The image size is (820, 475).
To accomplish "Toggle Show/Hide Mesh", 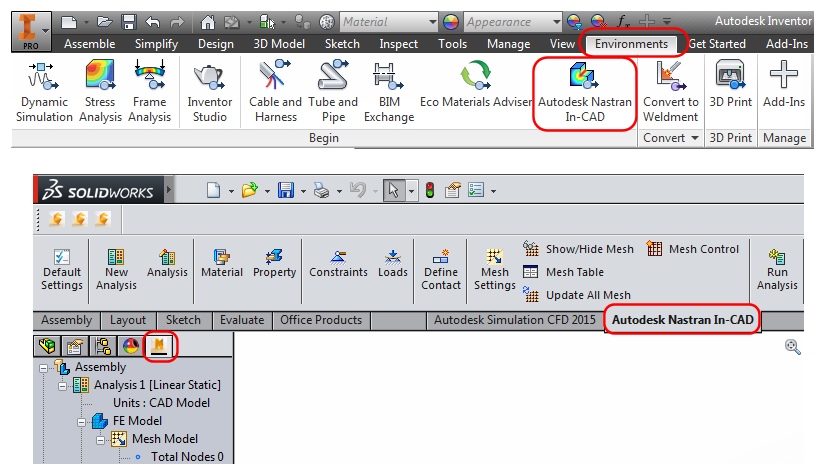I will pos(578,249).
